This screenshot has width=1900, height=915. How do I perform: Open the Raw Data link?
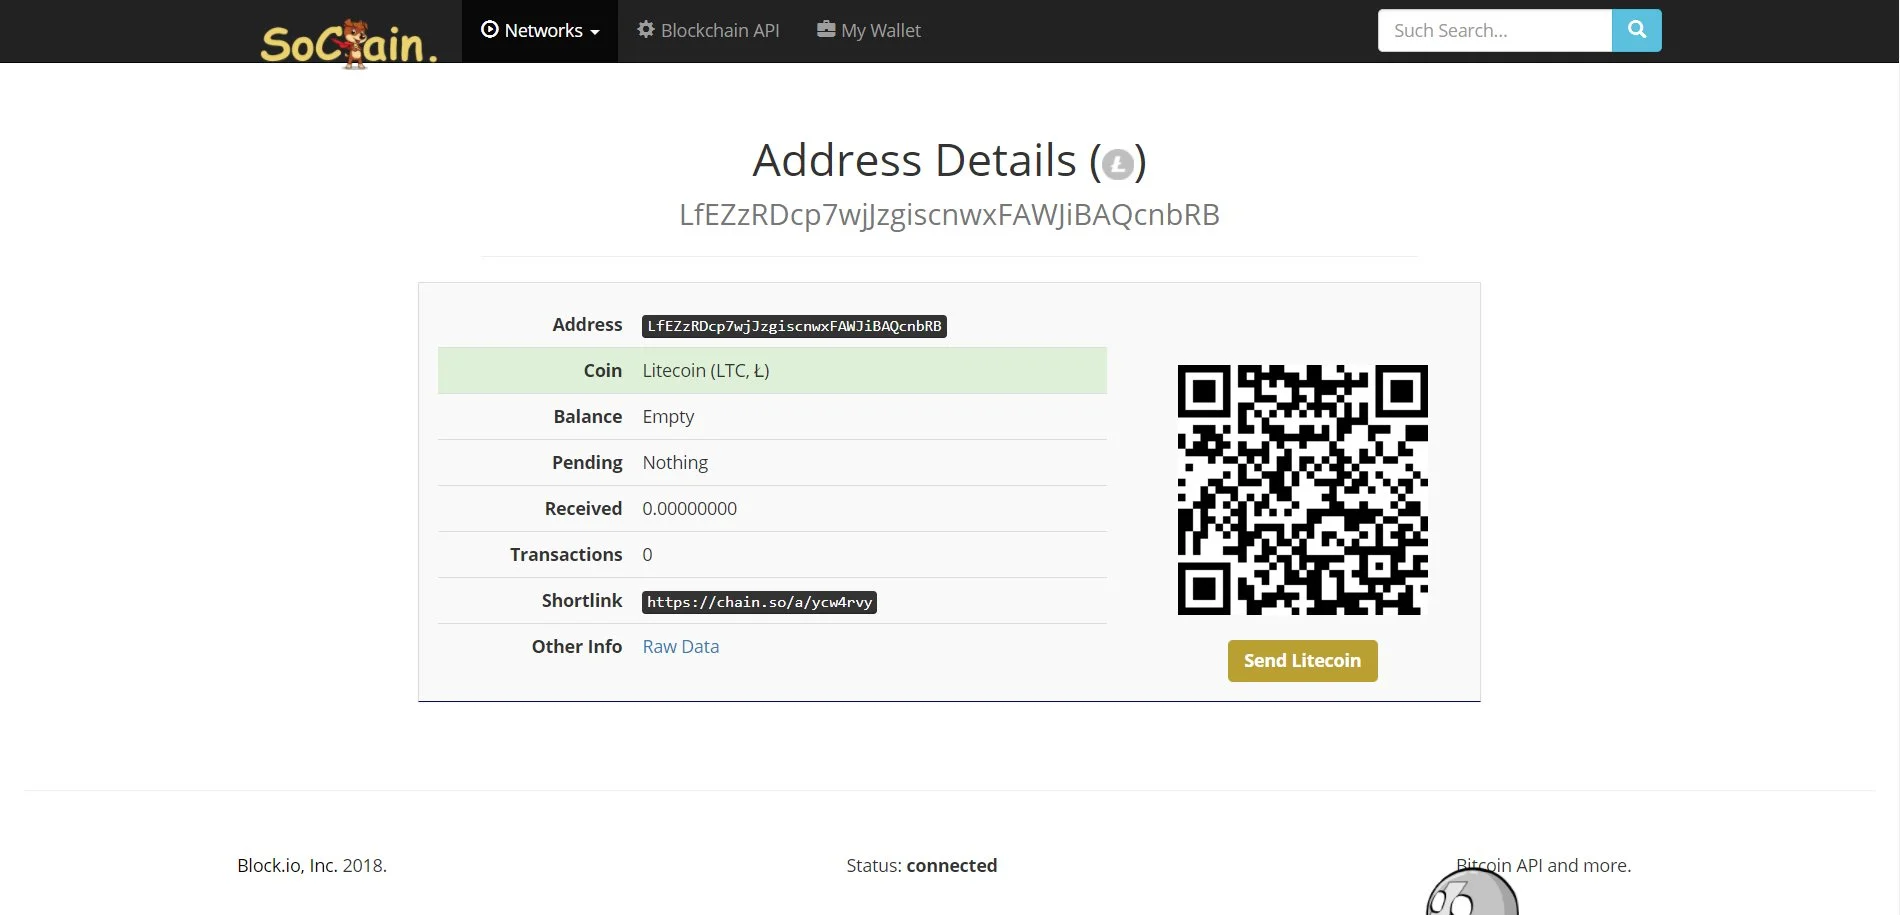click(681, 647)
